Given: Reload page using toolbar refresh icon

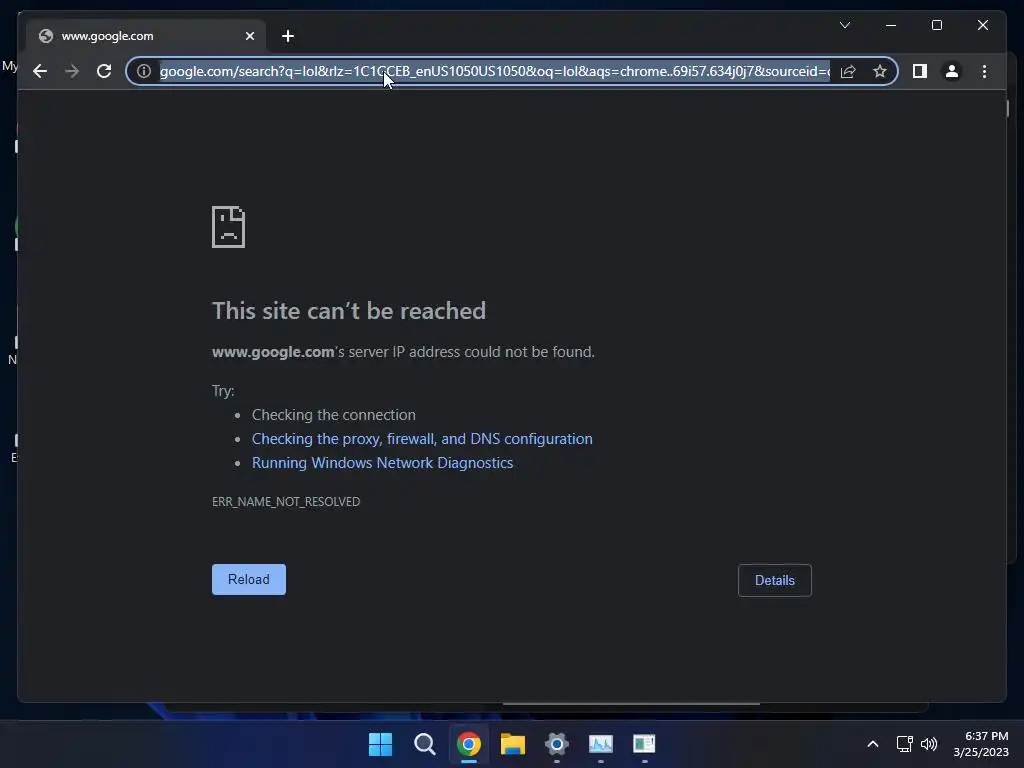Looking at the screenshot, I should click(104, 71).
